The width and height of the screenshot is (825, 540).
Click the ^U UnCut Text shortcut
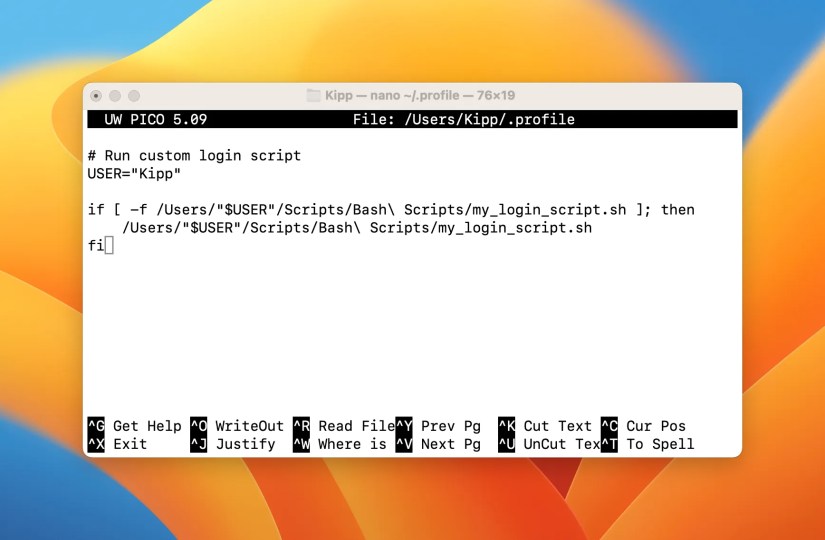[x=549, y=444]
